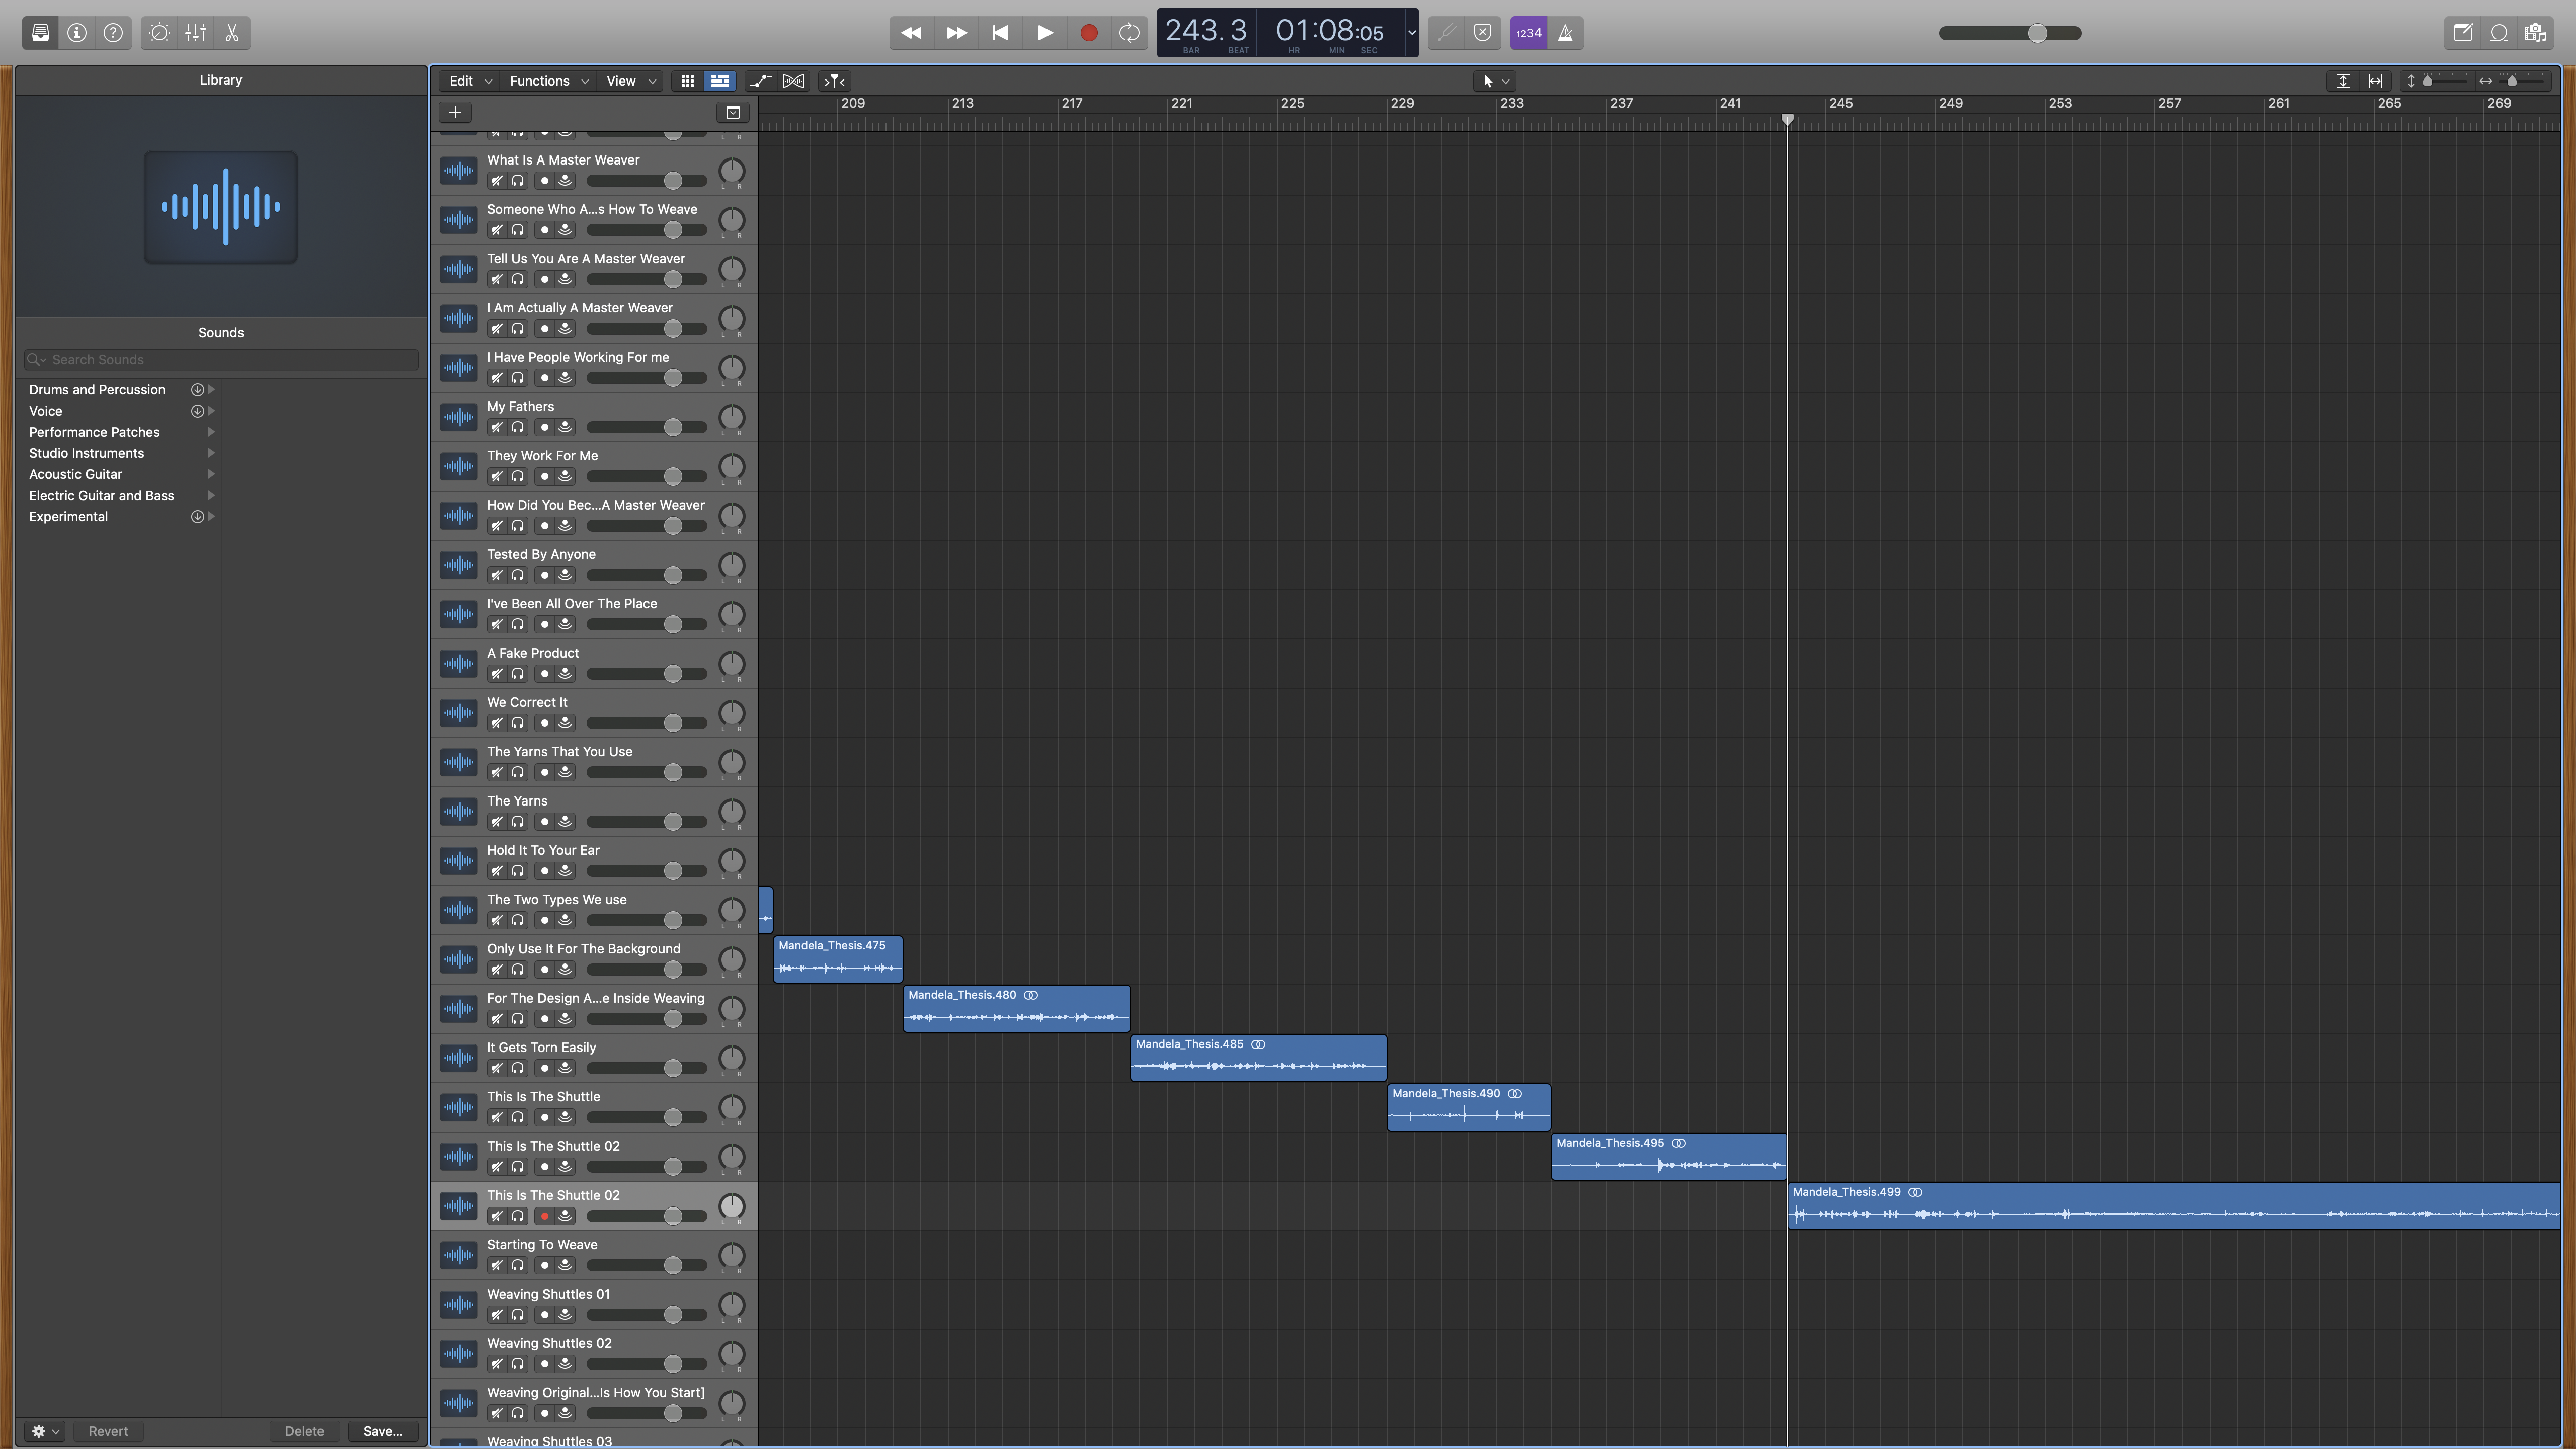The image size is (2576, 1449).
Task: Click the Delete button in Library
Action: point(304,1431)
